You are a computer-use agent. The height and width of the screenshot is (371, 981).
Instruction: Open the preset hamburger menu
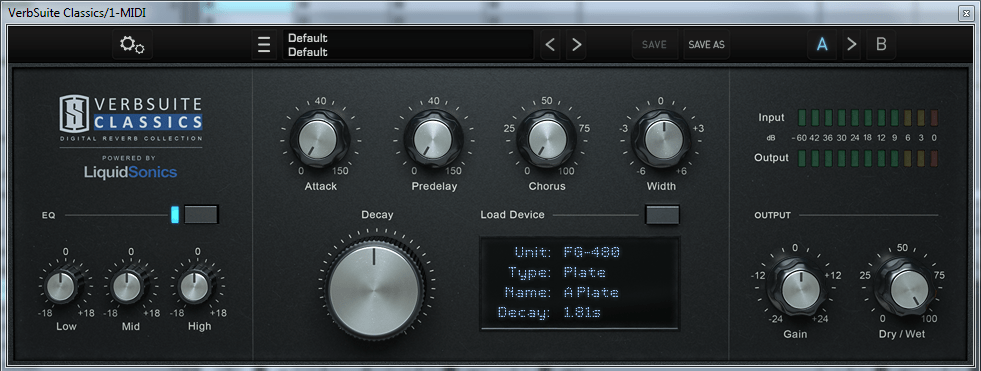click(x=264, y=44)
